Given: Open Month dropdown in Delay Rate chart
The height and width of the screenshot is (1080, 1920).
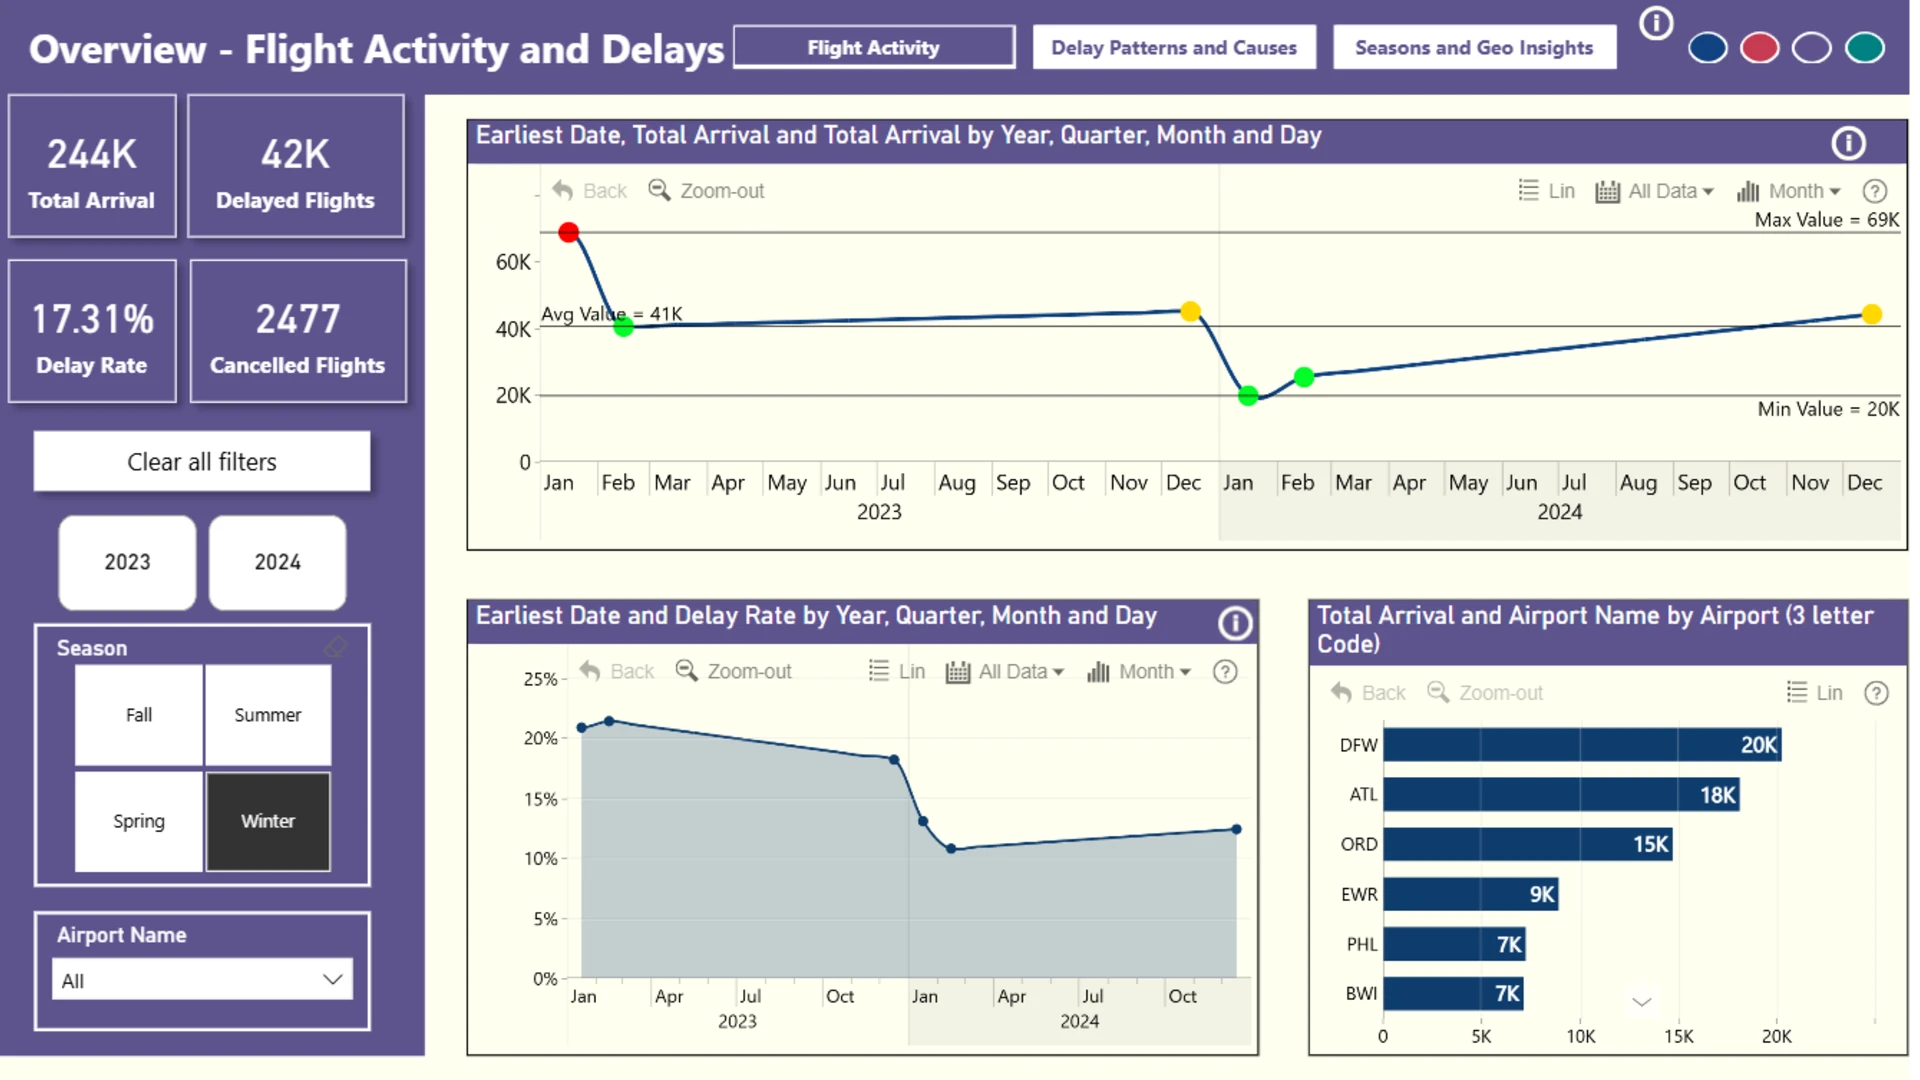Looking at the screenshot, I should (x=1139, y=672).
